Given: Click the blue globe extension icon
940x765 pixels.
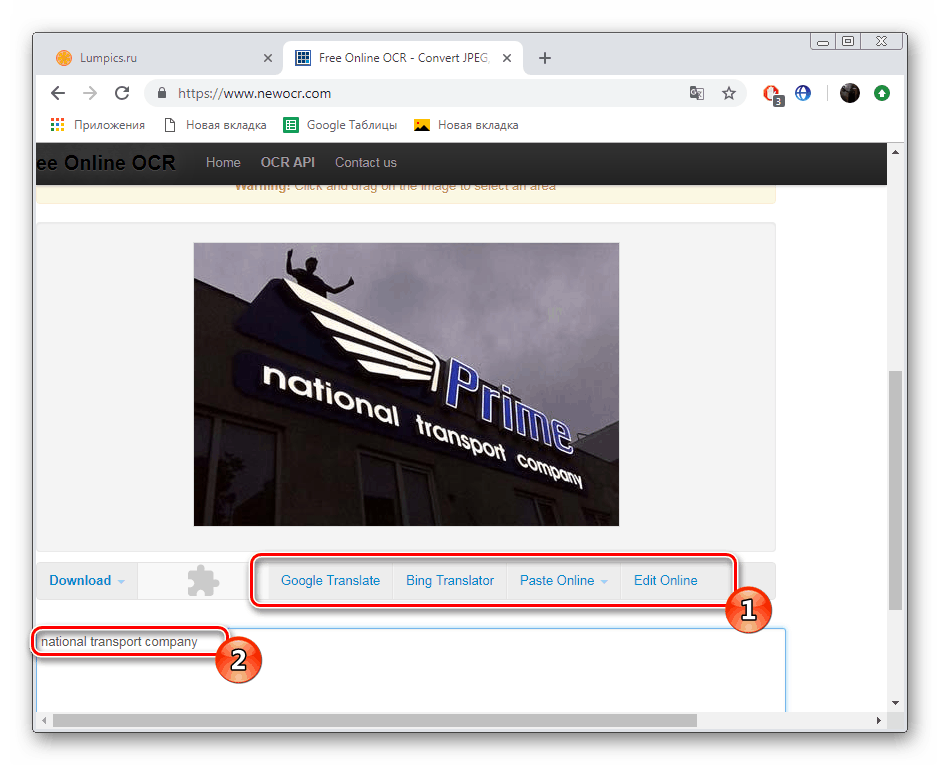Looking at the screenshot, I should (x=803, y=93).
